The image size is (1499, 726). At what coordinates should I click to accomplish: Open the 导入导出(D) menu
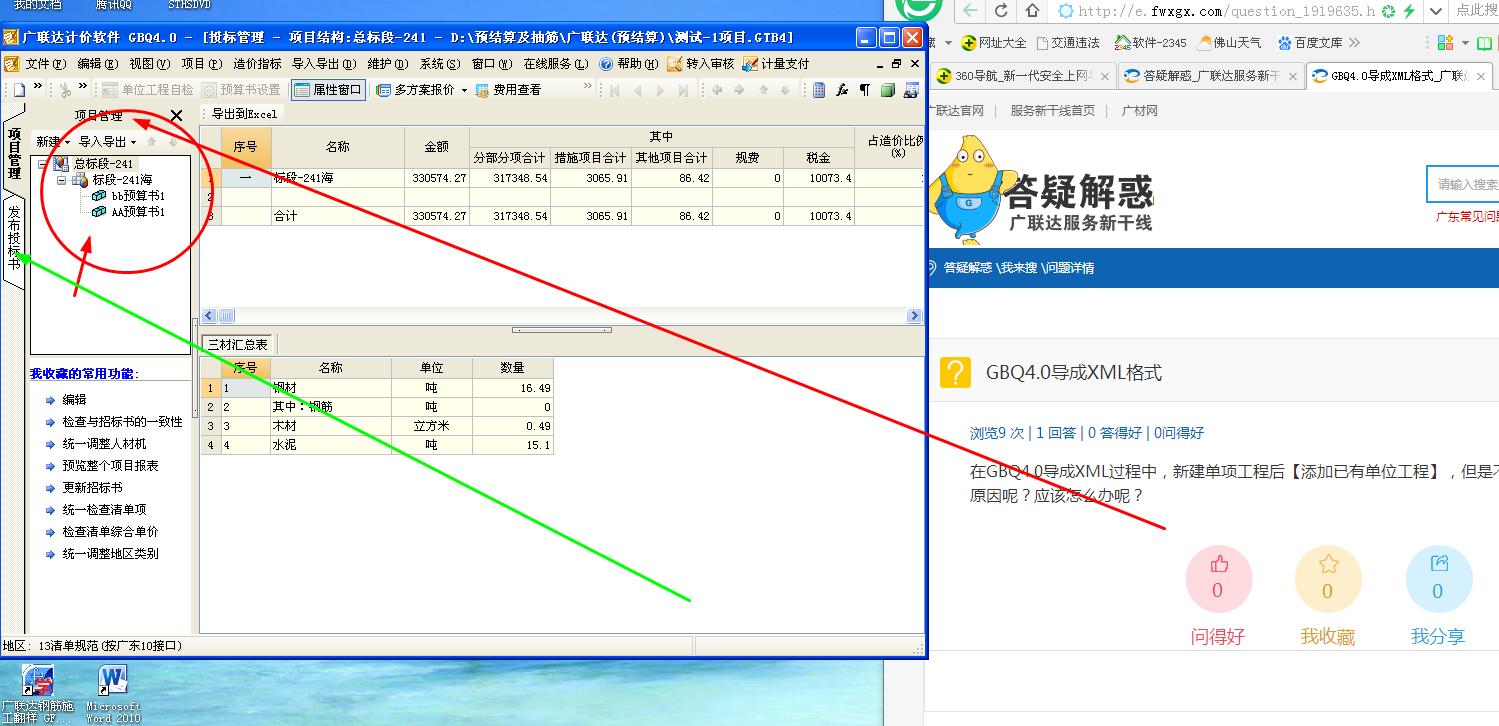tap(324, 63)
